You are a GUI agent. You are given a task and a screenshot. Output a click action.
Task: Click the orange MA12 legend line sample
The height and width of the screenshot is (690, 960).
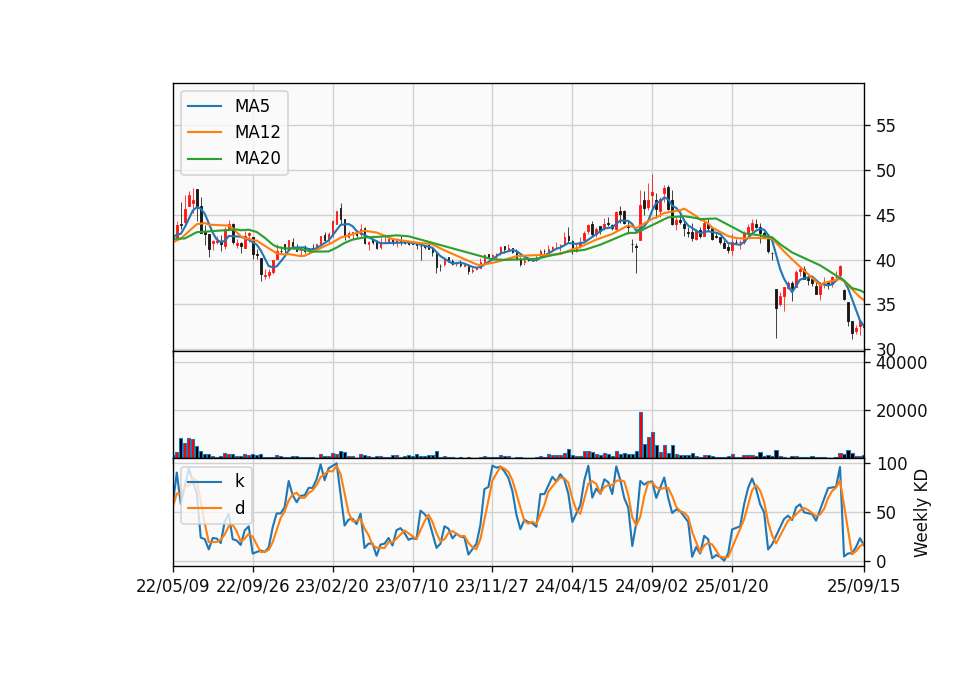tap(204, 132)
